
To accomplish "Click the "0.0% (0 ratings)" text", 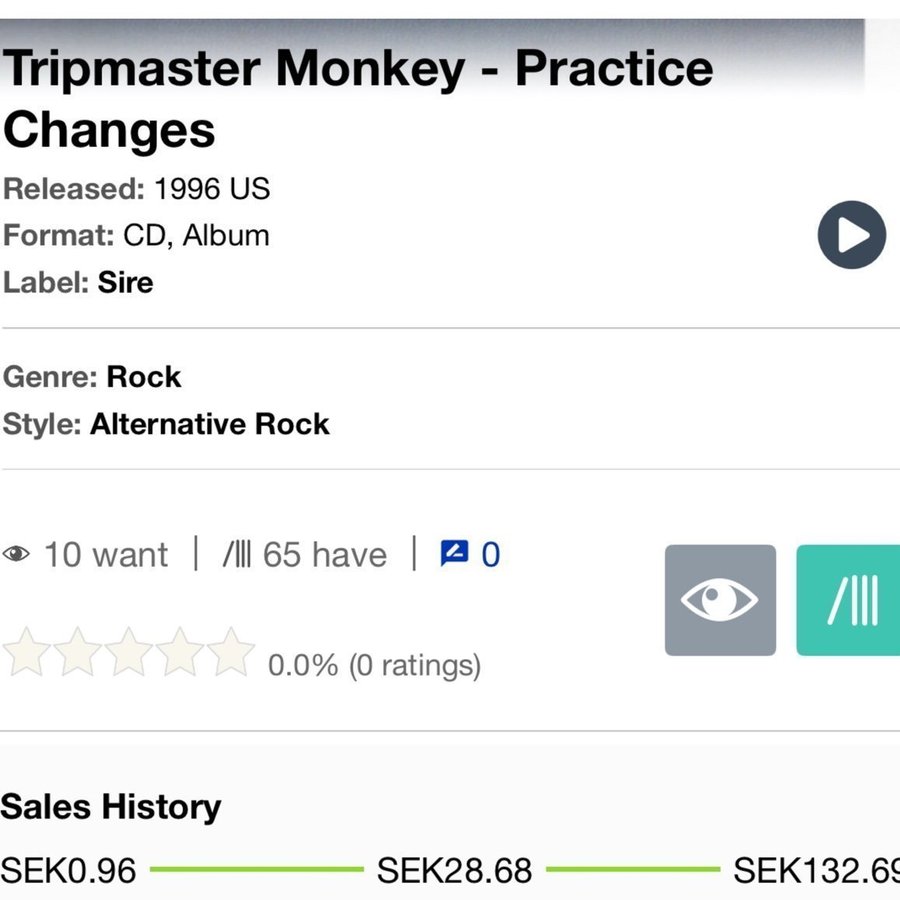I will (374, 665).
